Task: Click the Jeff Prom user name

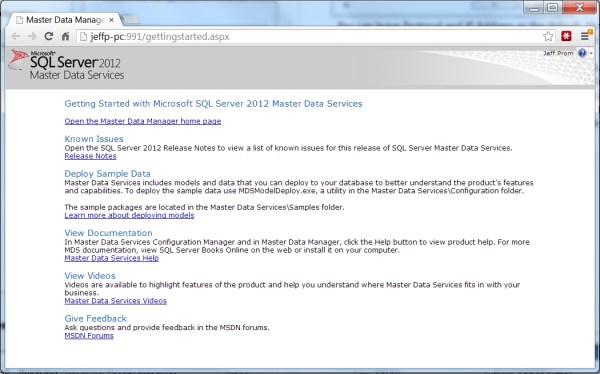Action: tap(558, 53)
